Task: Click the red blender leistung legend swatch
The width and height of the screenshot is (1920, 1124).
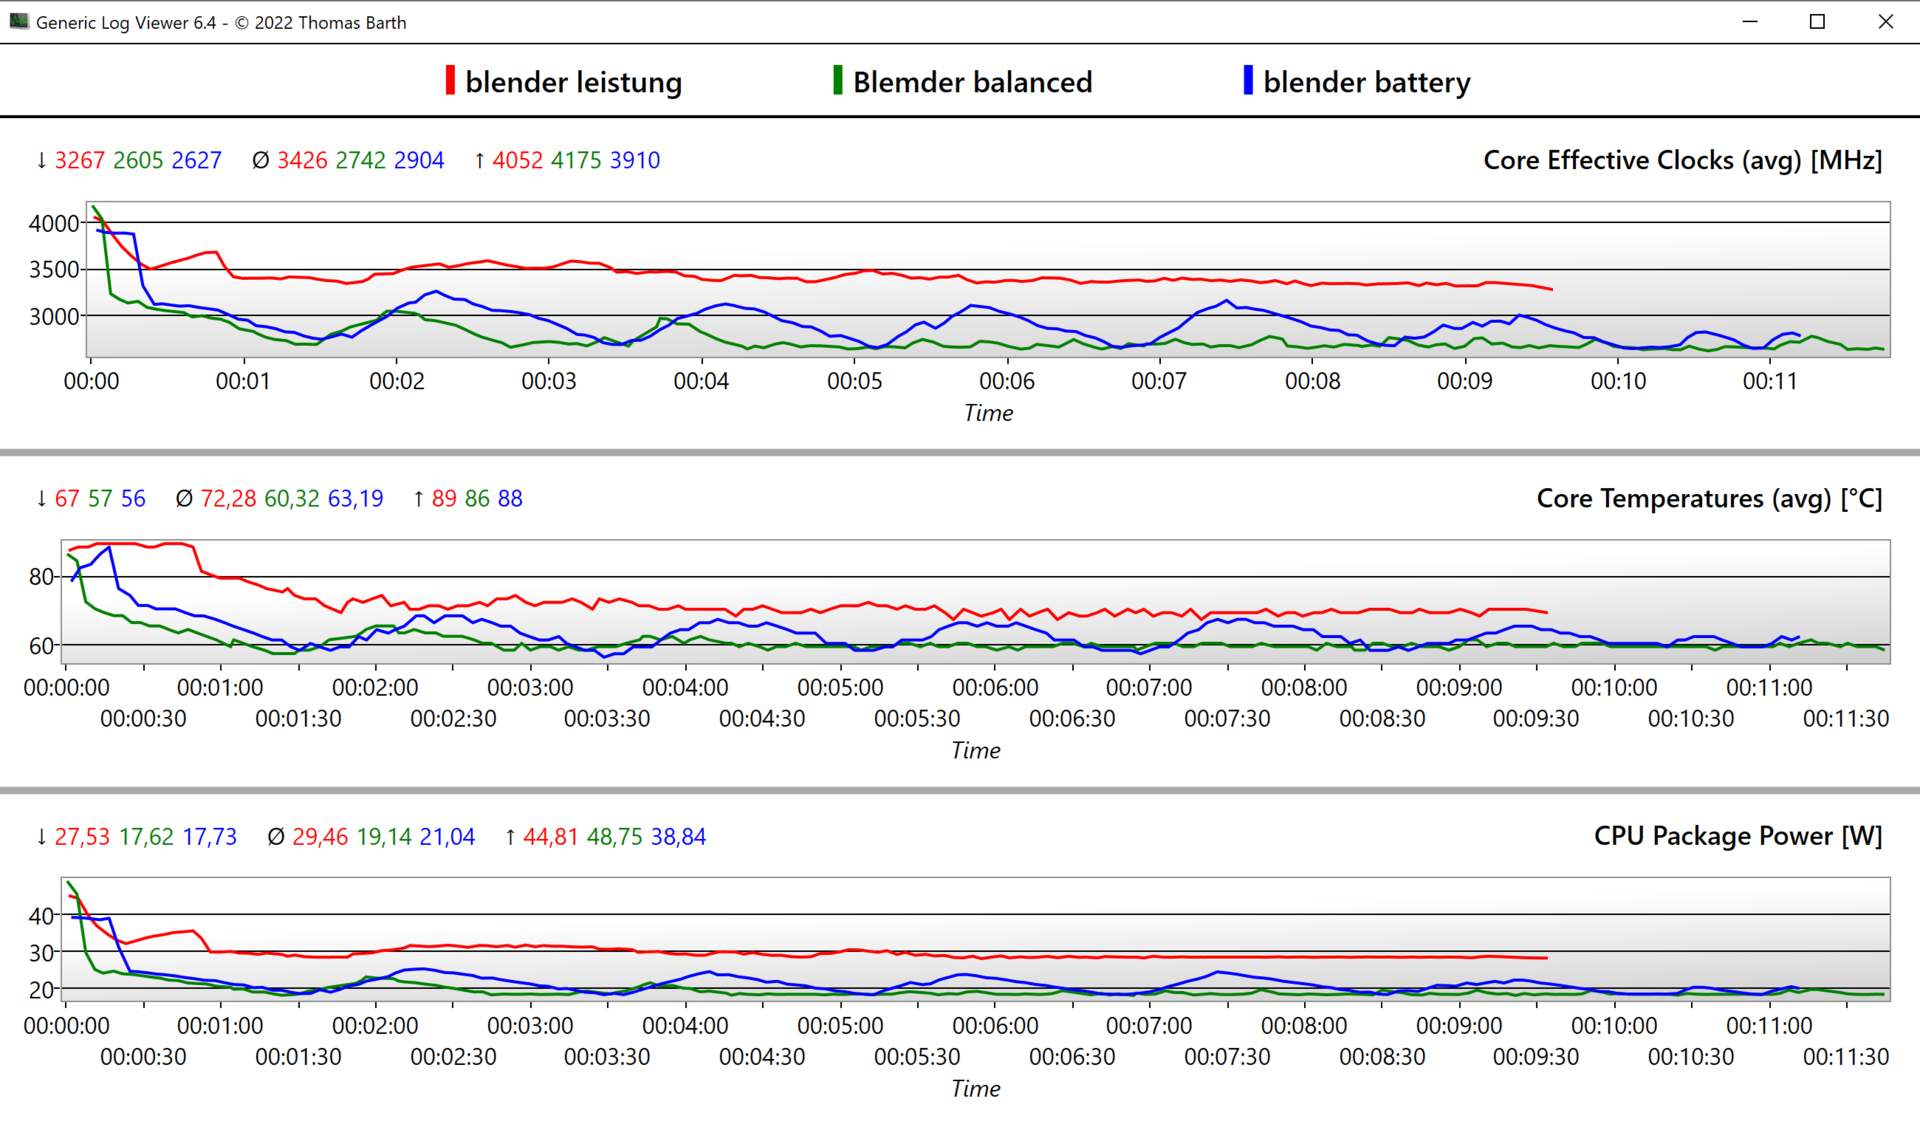Action: click(x=450, y=81)
